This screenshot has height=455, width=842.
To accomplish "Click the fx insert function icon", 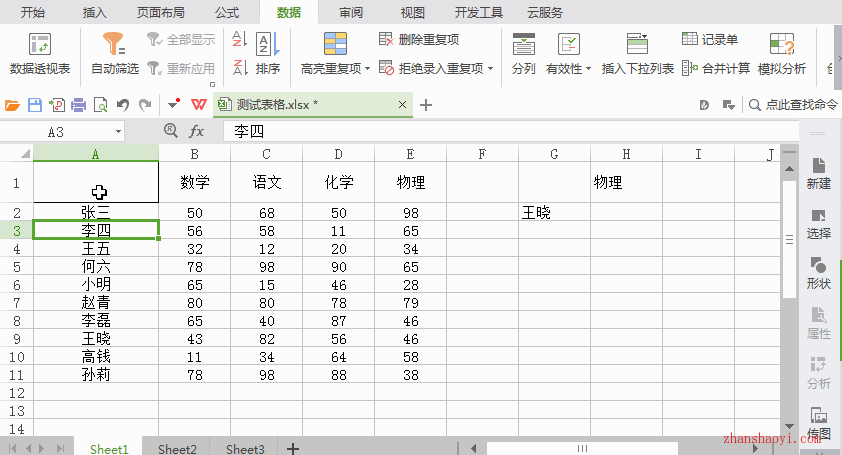I will 197,131.
